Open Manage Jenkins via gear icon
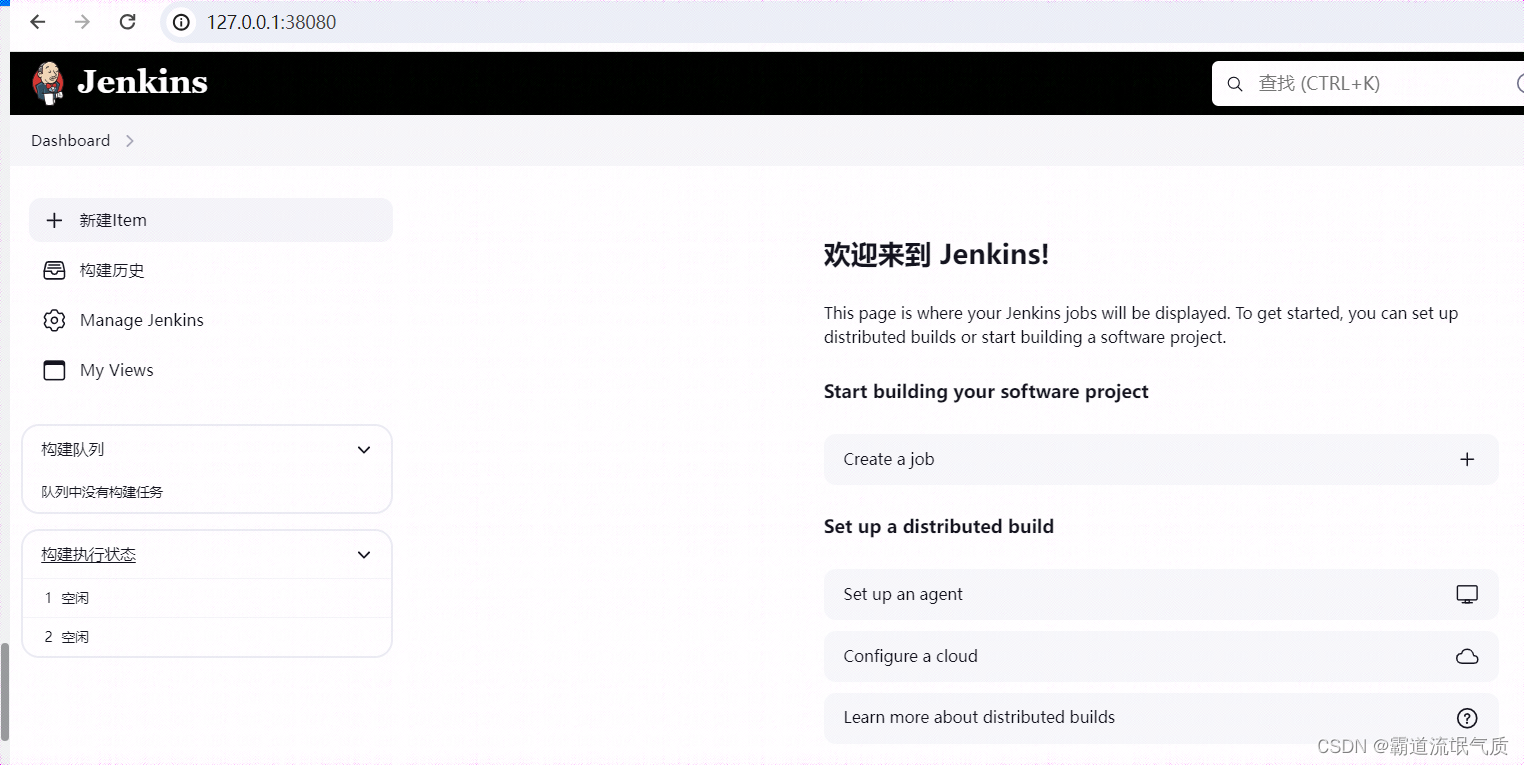The width and height of the screenshot is (1524, 765). click(x=53, y=320)
